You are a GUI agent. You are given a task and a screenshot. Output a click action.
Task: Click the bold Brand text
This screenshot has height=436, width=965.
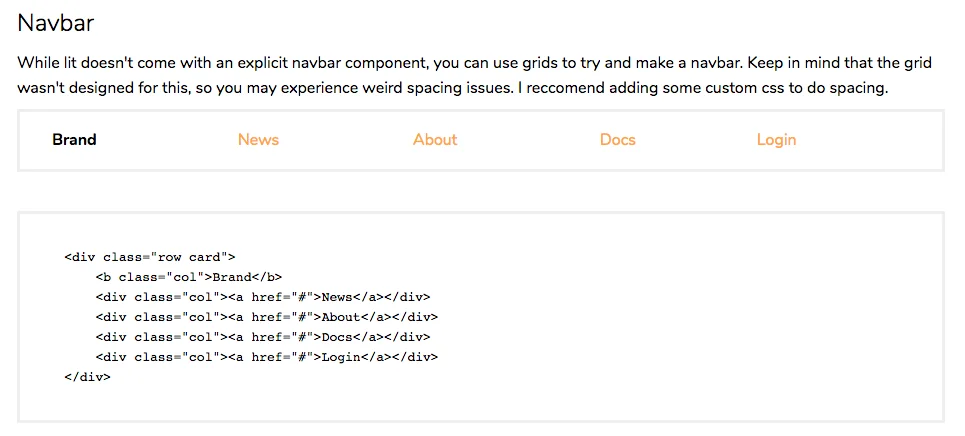[x=74, y=140]
